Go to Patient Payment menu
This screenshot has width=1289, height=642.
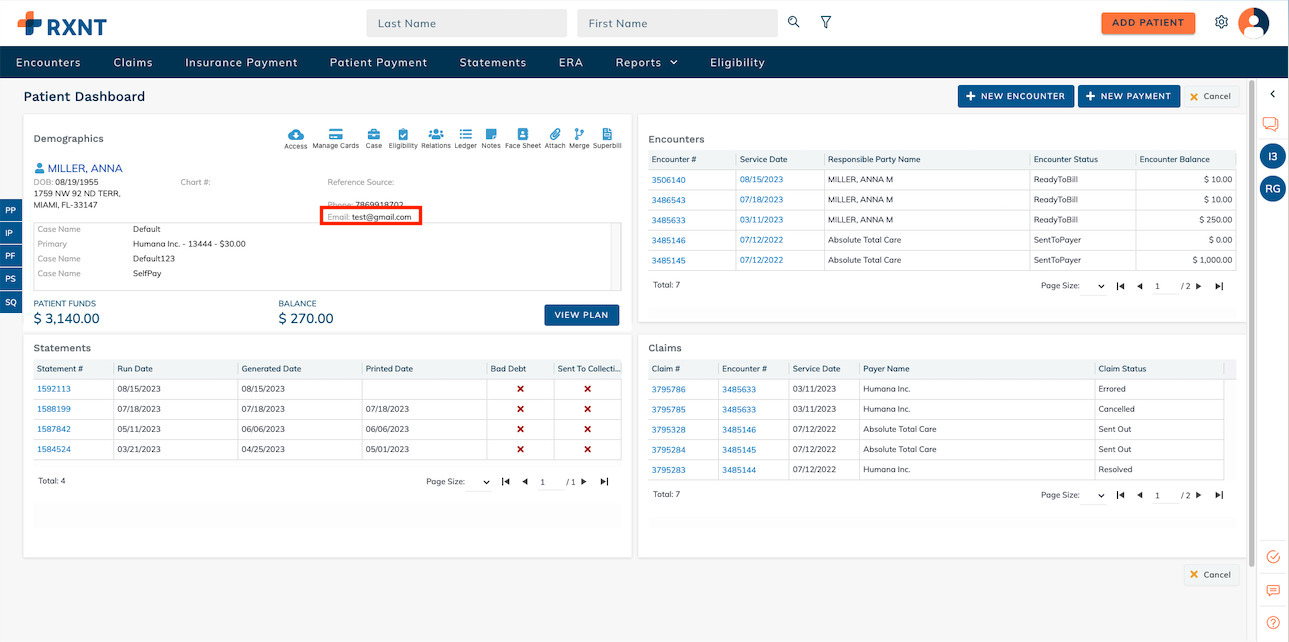click(378, 62)
